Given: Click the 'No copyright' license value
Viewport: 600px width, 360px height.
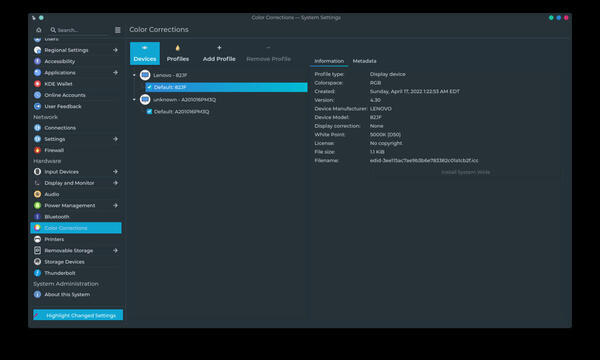Looking at the screenshot, I should [x=386, y=143].
